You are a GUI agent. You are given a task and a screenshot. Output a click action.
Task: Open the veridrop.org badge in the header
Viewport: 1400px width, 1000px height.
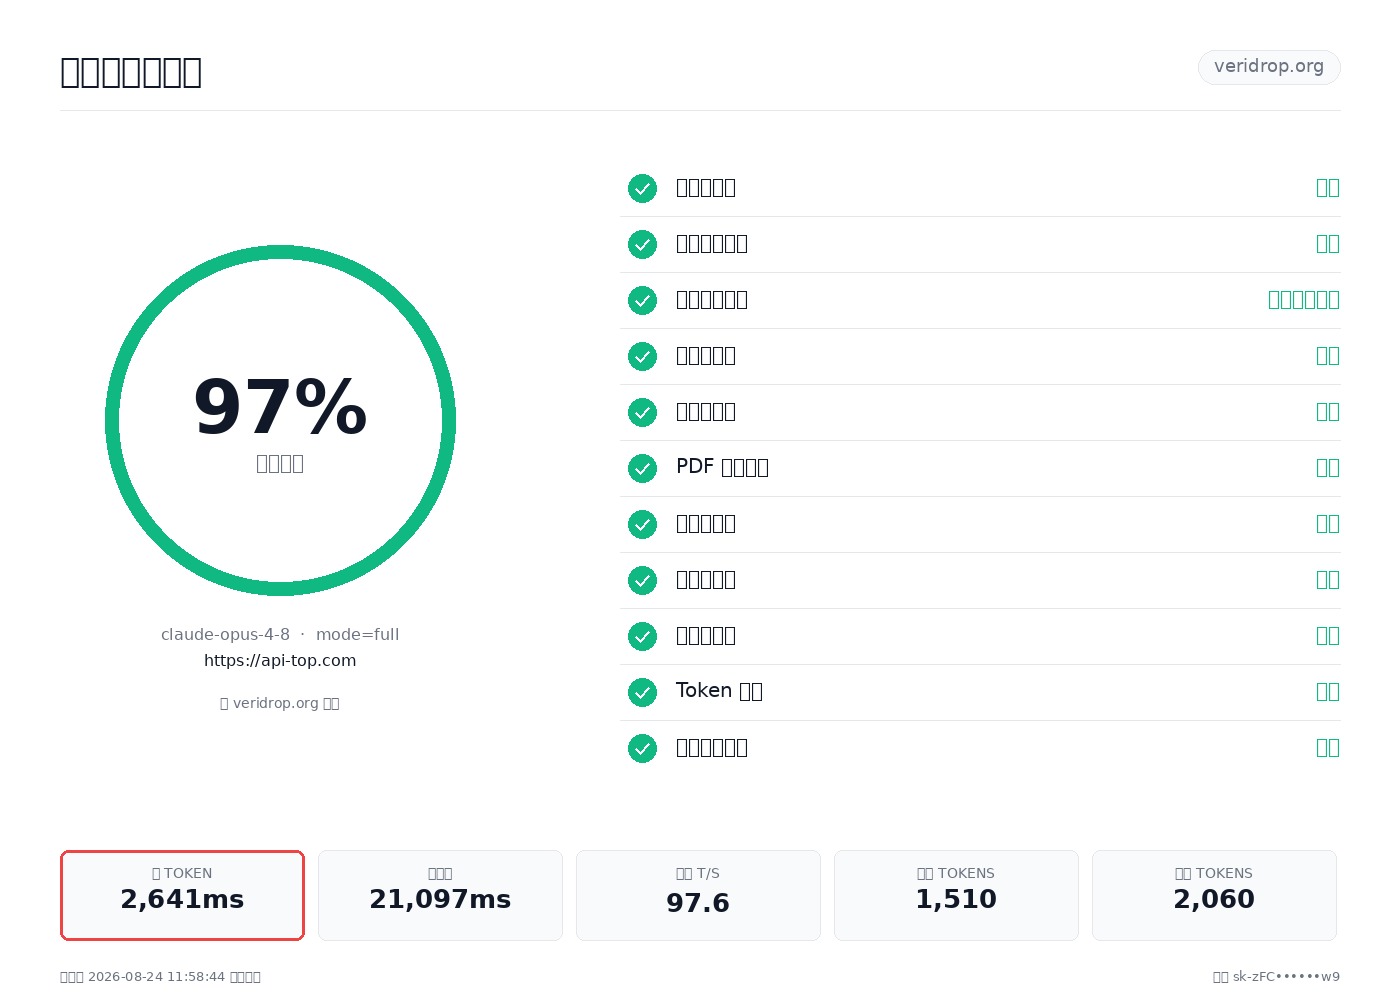point(1269,67)
